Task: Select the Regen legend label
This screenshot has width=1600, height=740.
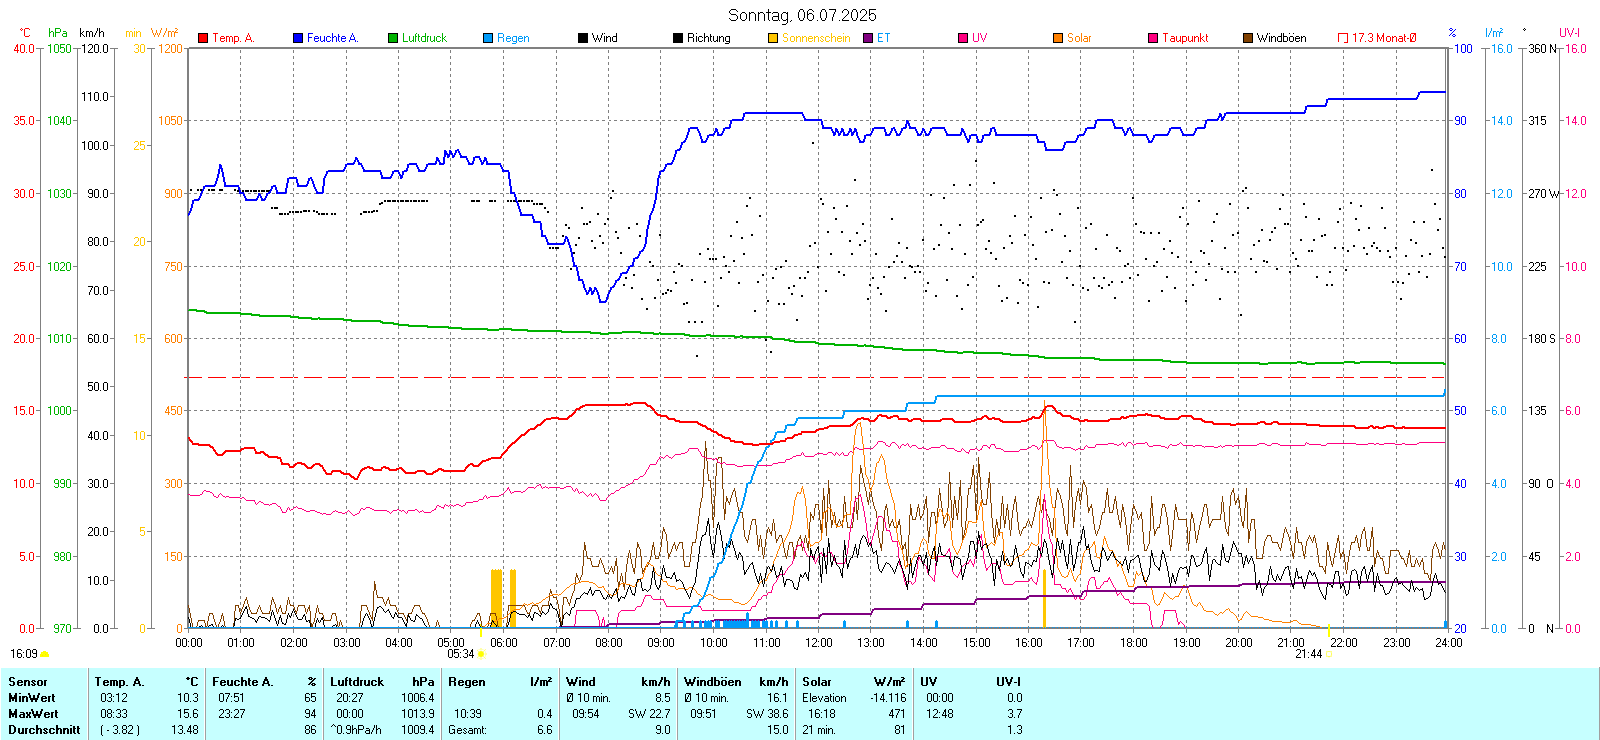Action: (x=513, y=38)
